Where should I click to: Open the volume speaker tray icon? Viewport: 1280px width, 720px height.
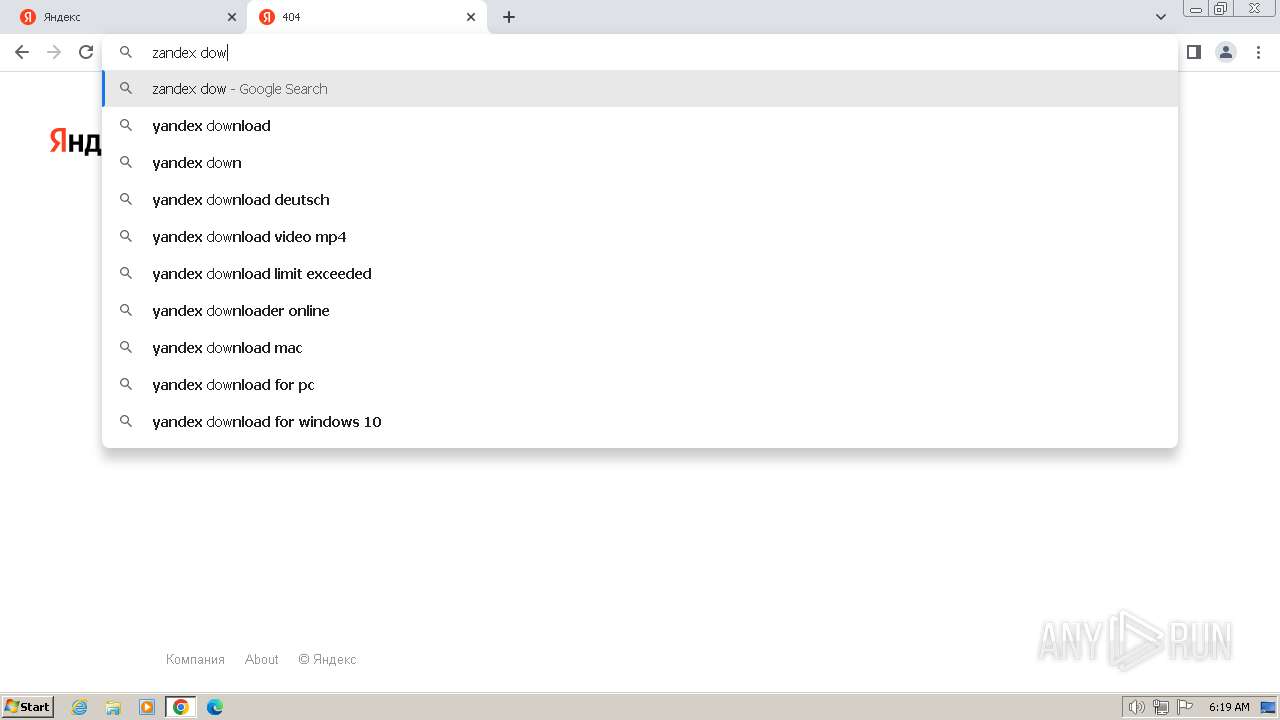(1136, 707)
